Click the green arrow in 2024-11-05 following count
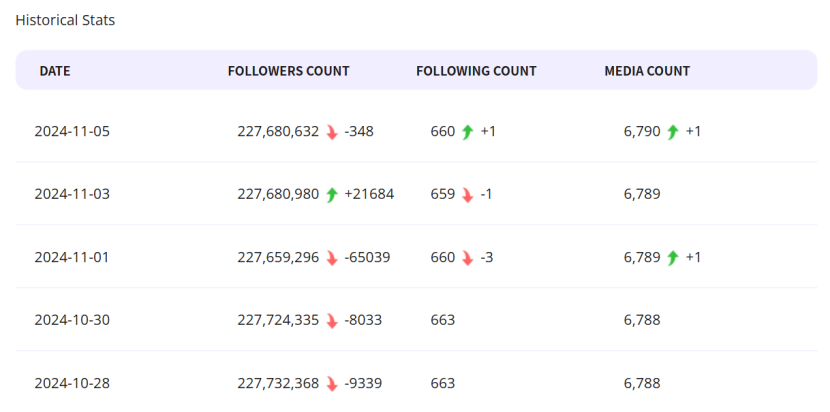830x412 pixels. [467, 132]
